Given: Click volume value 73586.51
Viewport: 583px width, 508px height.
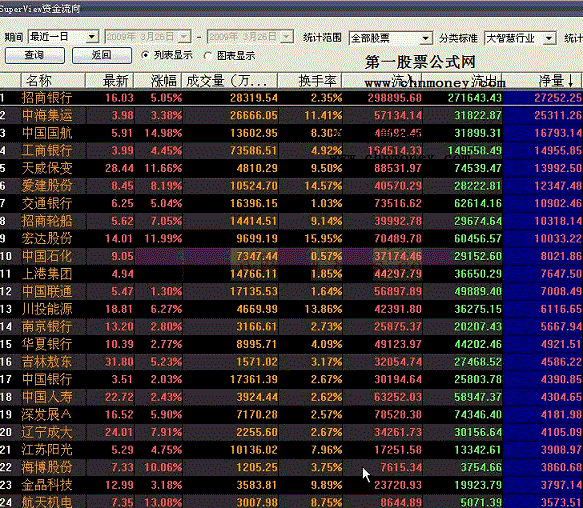Looking at the screenshot, I should (x=254, y=151).
